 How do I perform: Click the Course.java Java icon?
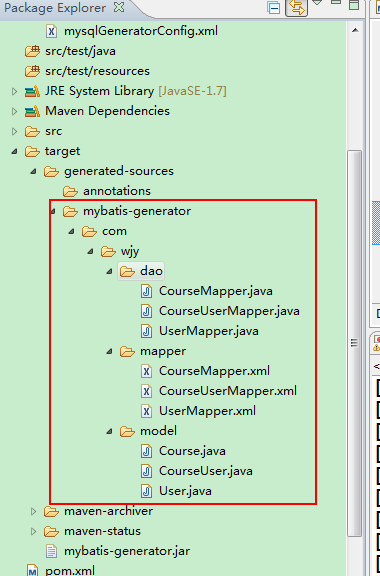tap(146, 451)
